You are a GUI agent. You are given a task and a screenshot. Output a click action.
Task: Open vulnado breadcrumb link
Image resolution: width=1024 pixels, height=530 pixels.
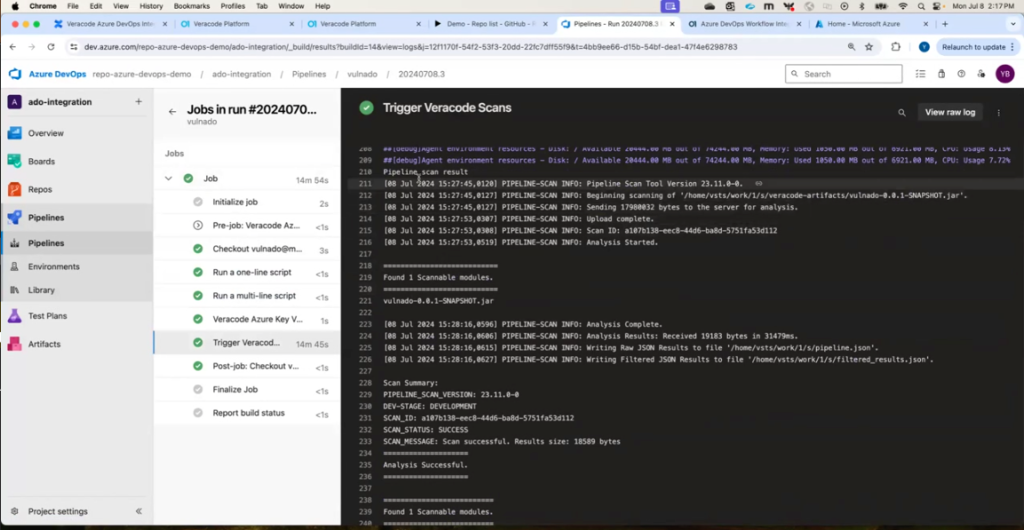[362, 74]
